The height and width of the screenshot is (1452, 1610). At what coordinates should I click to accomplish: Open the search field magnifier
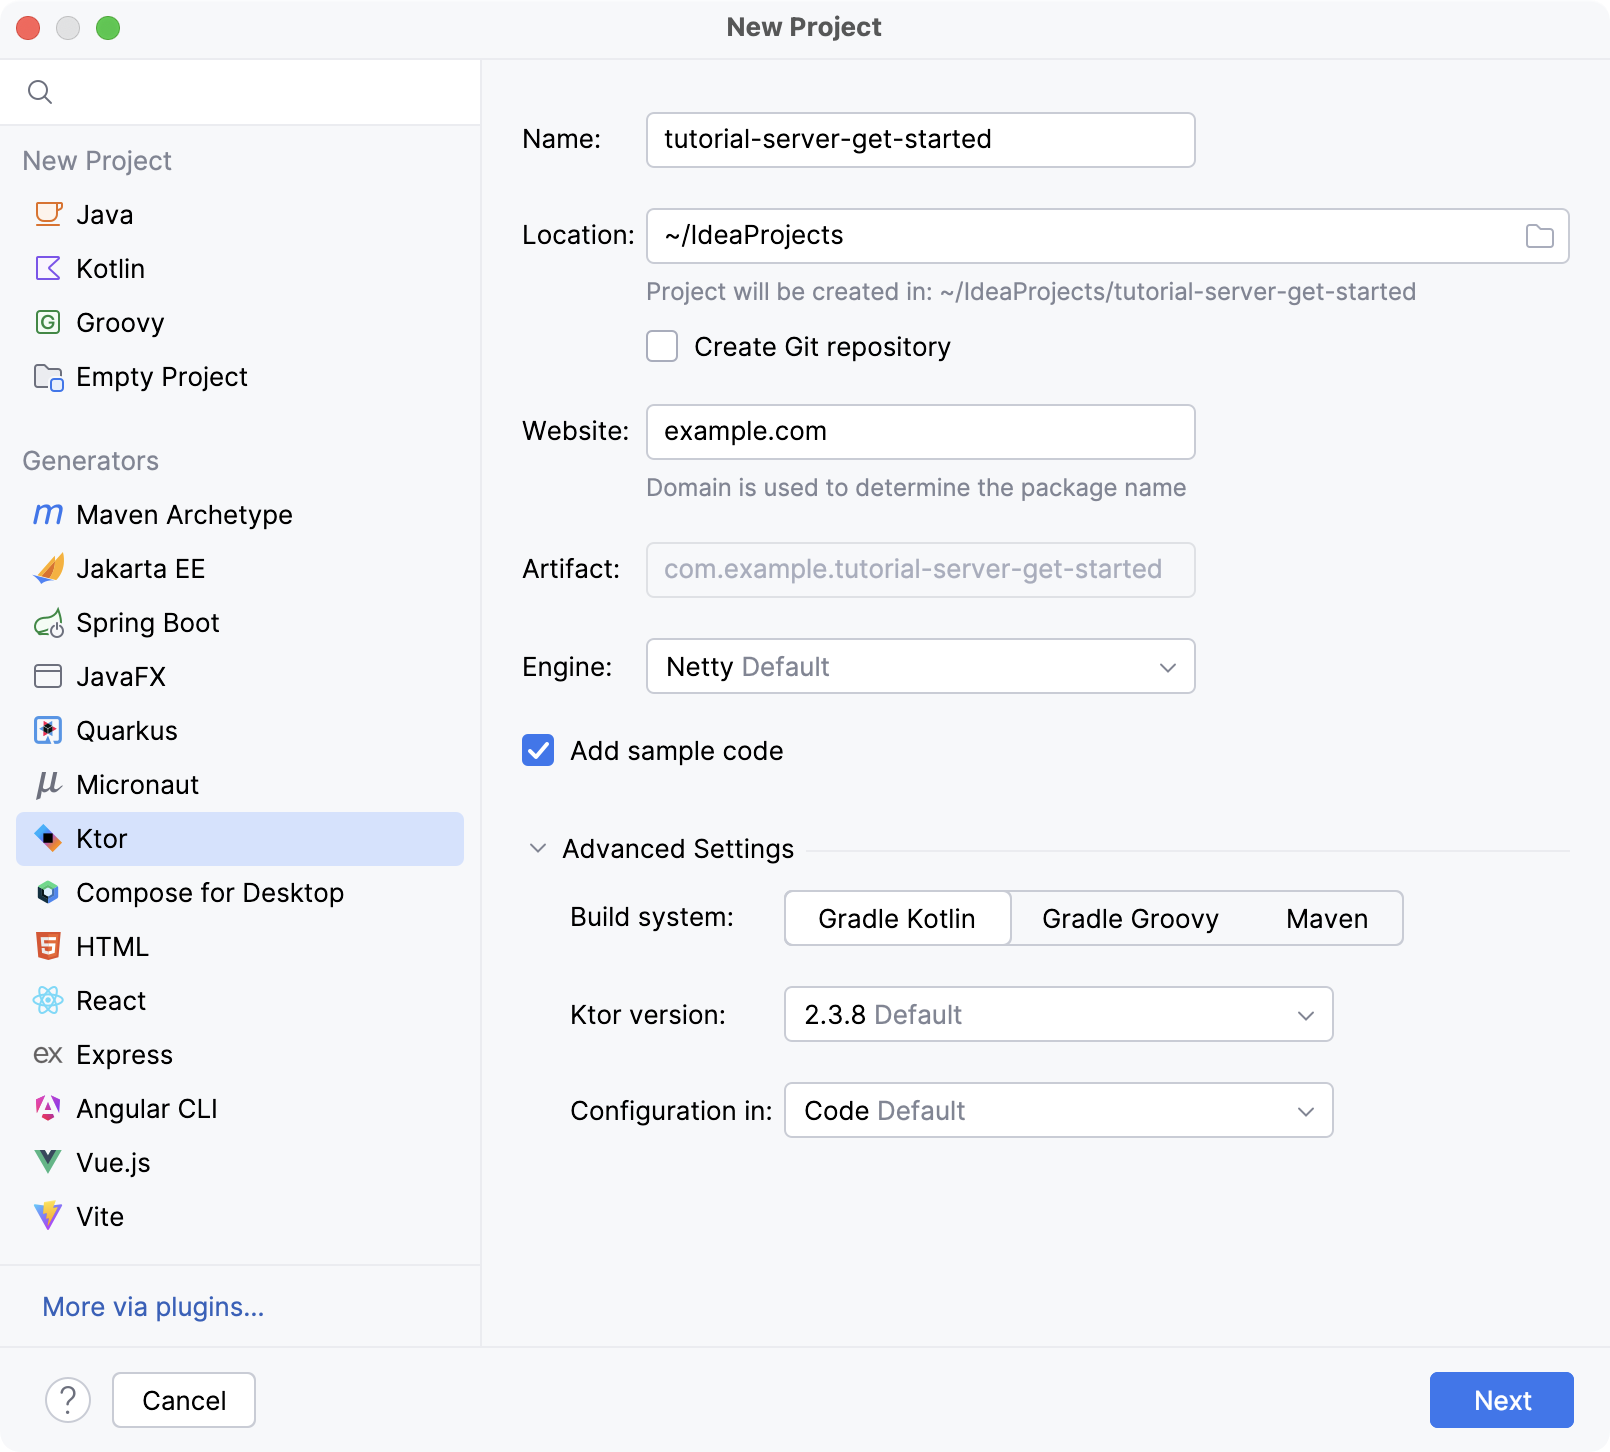click(40, 91)
